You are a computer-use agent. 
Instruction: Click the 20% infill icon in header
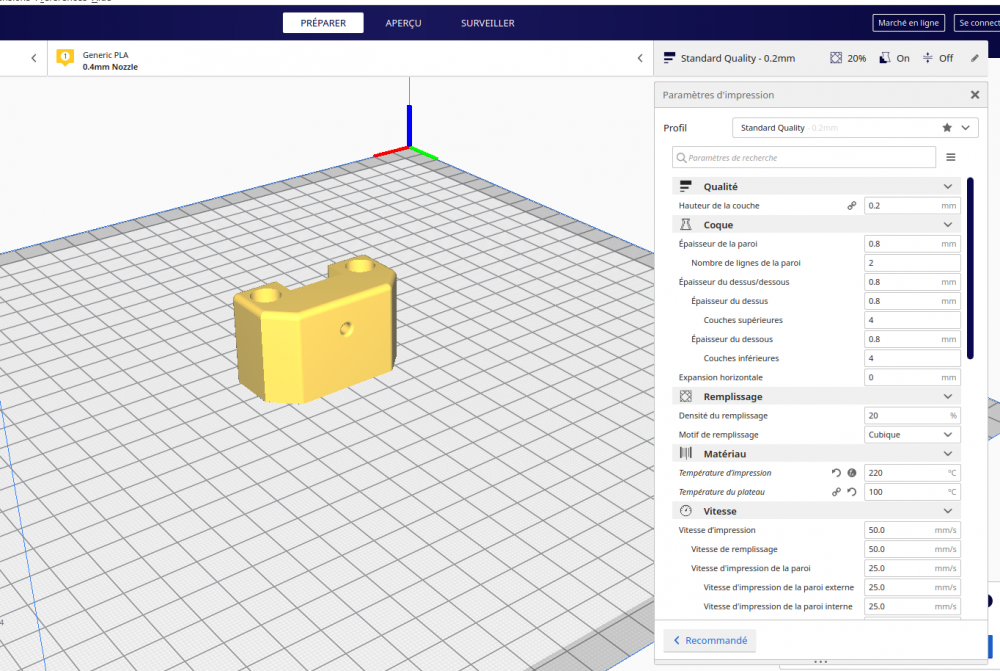pyautogui.click(x=835, y=58)
